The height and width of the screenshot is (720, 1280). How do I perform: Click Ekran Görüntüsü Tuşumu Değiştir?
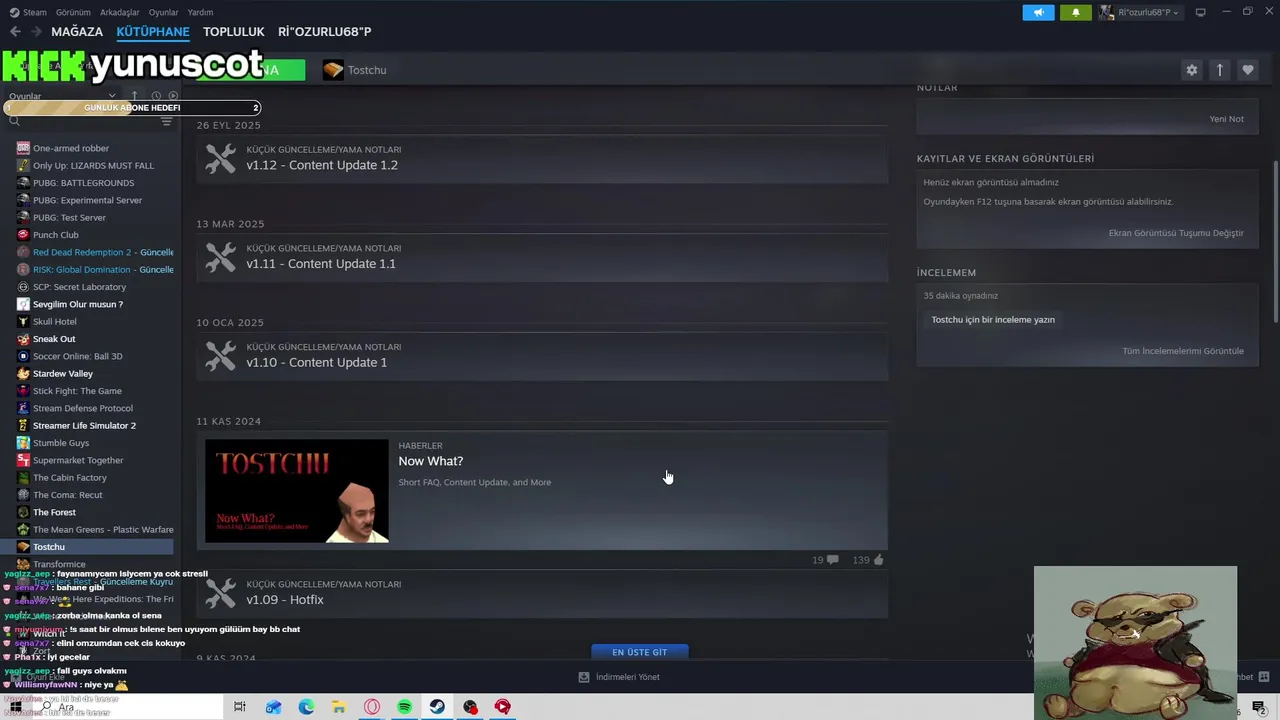1176,233
